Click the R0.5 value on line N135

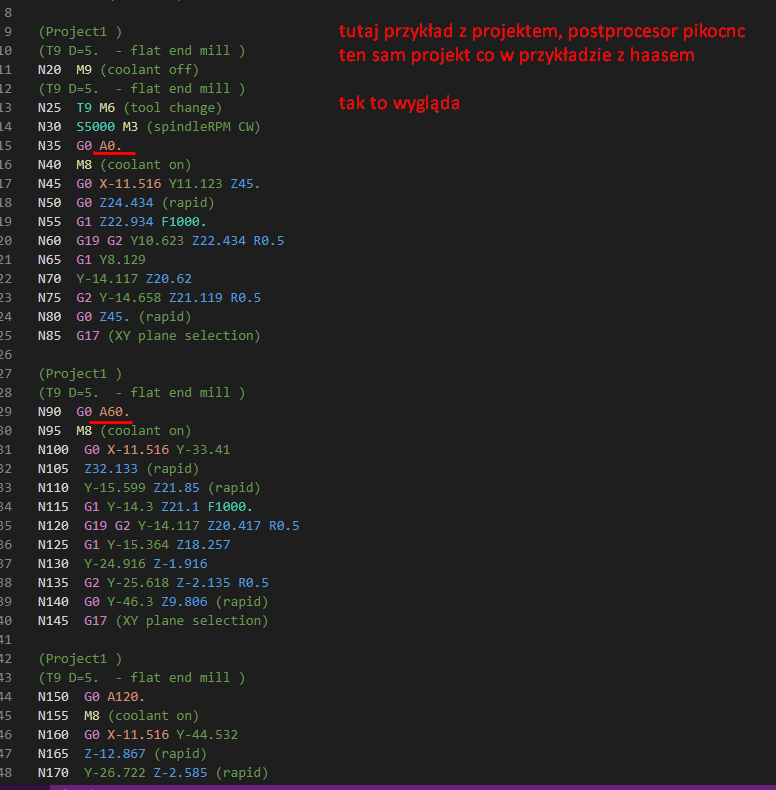point(253,583)
